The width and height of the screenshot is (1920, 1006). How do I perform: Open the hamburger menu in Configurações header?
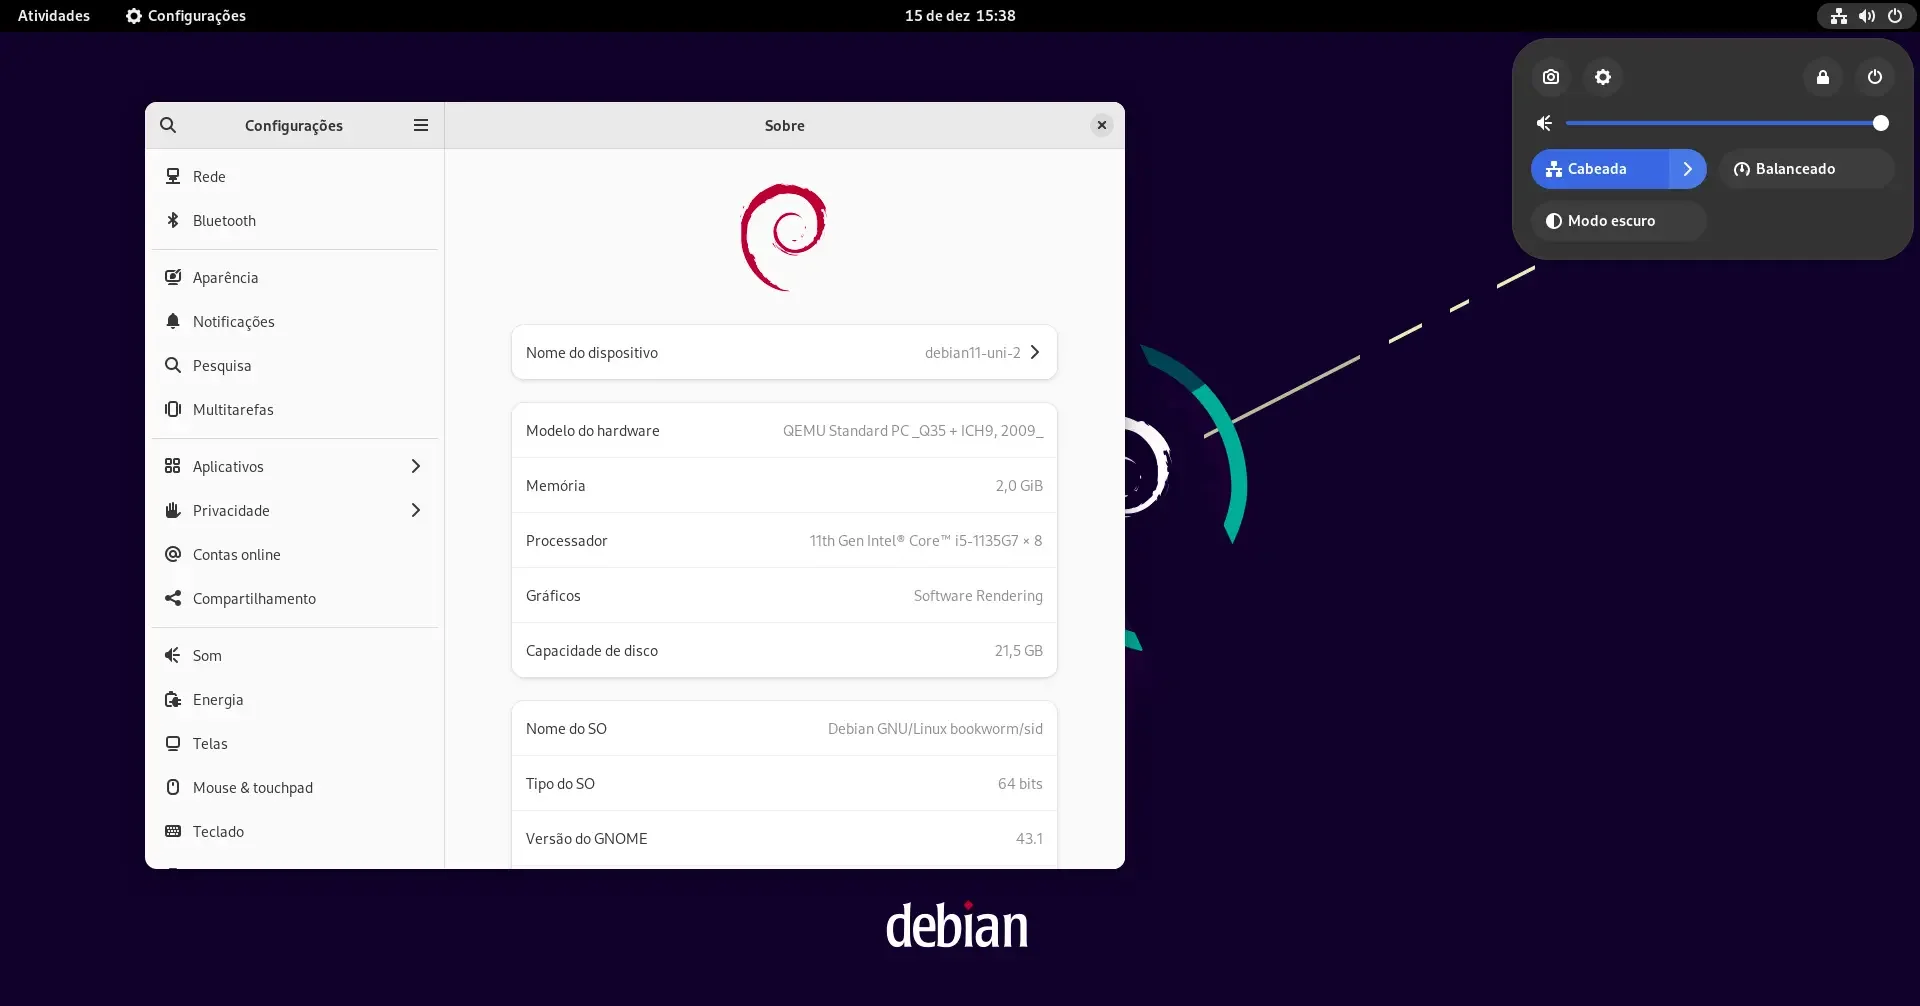[x=421, y=125]
